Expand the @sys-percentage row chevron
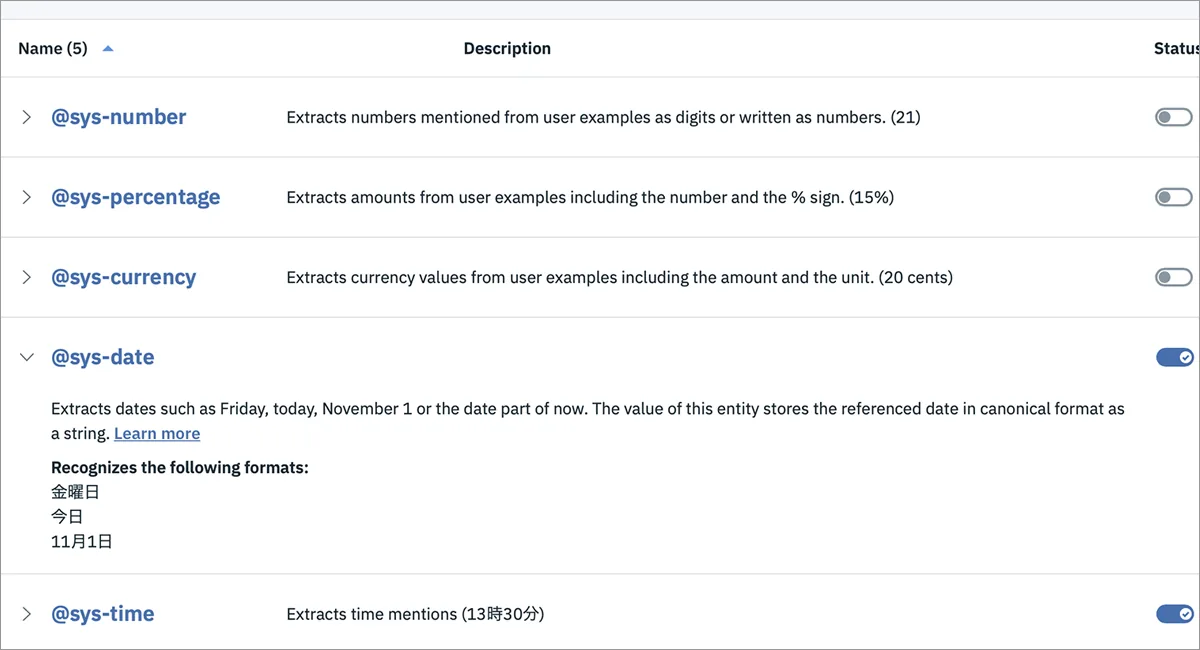This screenshot has height=650, width=1200. pyautogui.click(x=27, y=197)
